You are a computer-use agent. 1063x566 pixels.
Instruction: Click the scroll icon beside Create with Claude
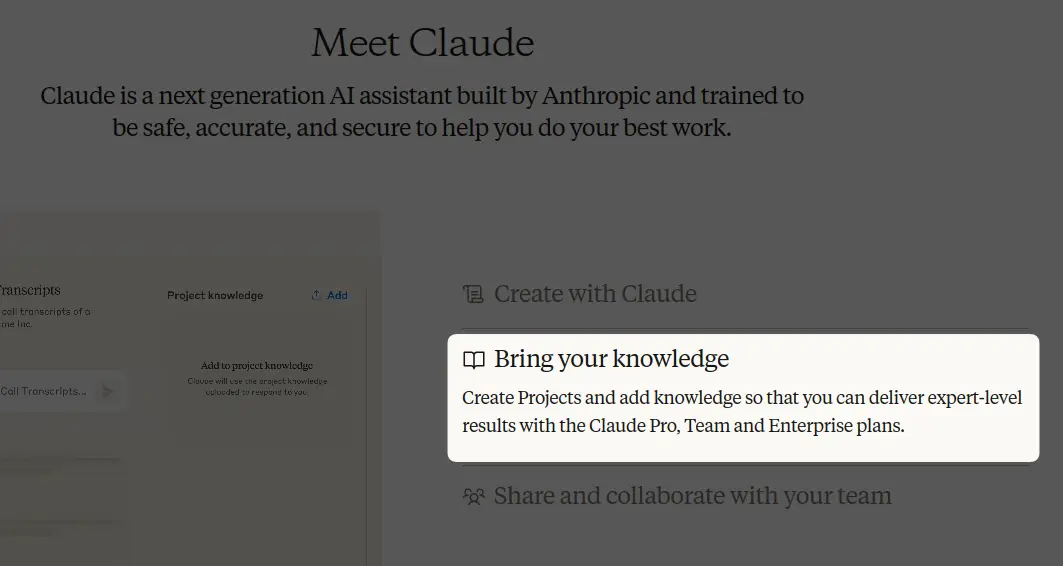tap(473, 294)
